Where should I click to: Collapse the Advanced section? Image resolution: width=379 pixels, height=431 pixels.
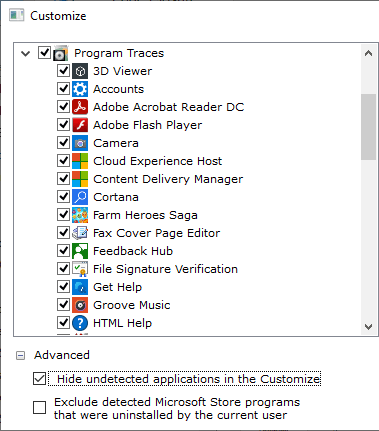[x=20, y=356]
